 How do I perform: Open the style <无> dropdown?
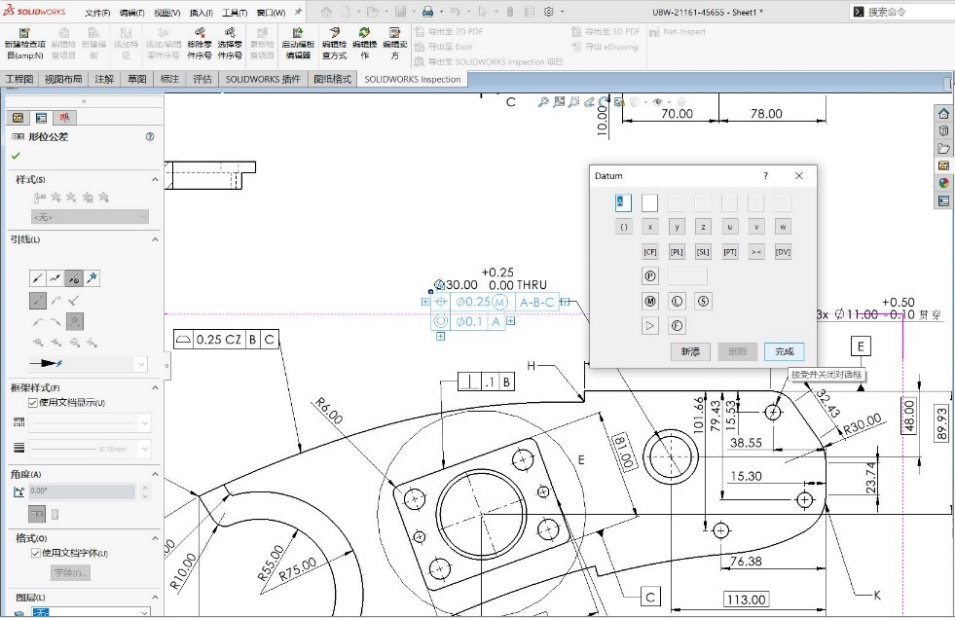pyautogui.click(x=89, y=216)
